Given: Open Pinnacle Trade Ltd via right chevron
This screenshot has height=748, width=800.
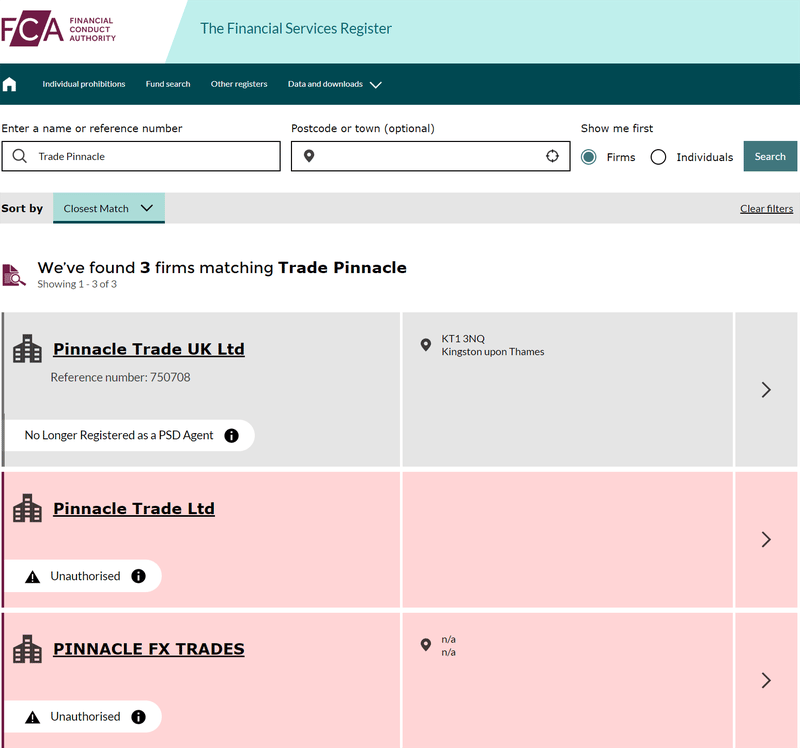Looking at the screenshot, I should tap(766, 539).
